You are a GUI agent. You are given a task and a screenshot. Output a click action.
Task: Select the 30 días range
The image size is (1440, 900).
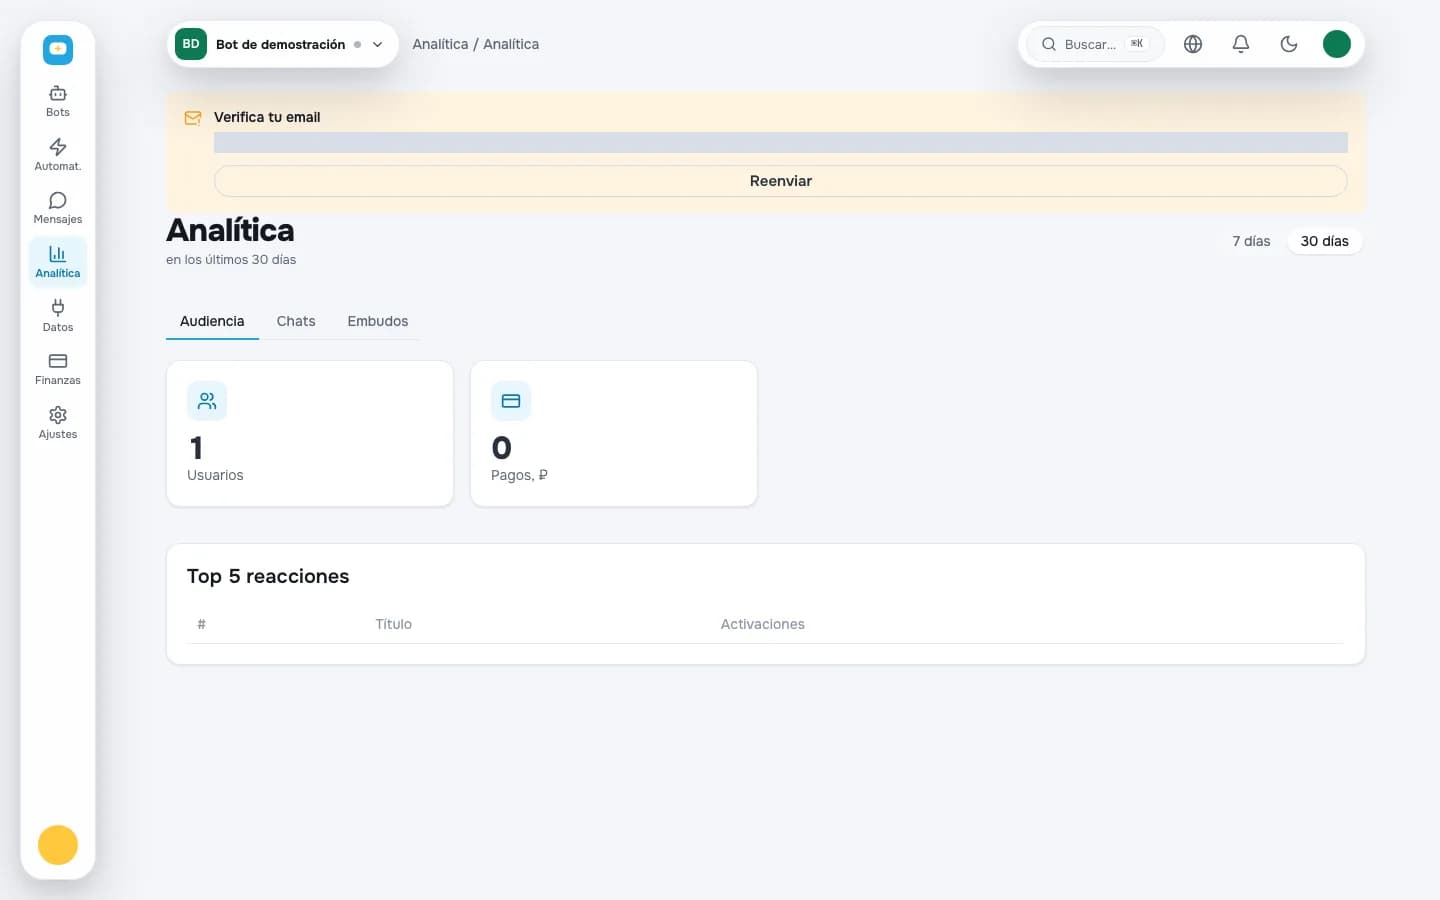click(1325, 241)
